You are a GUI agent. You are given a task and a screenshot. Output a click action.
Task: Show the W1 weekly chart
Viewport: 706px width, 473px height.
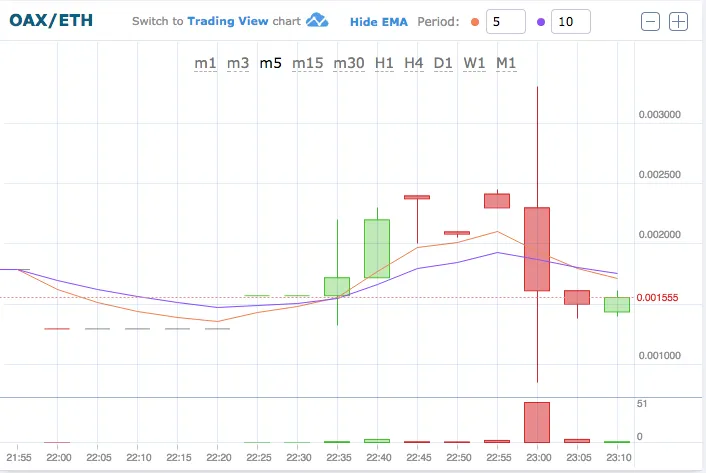[475, 63]
